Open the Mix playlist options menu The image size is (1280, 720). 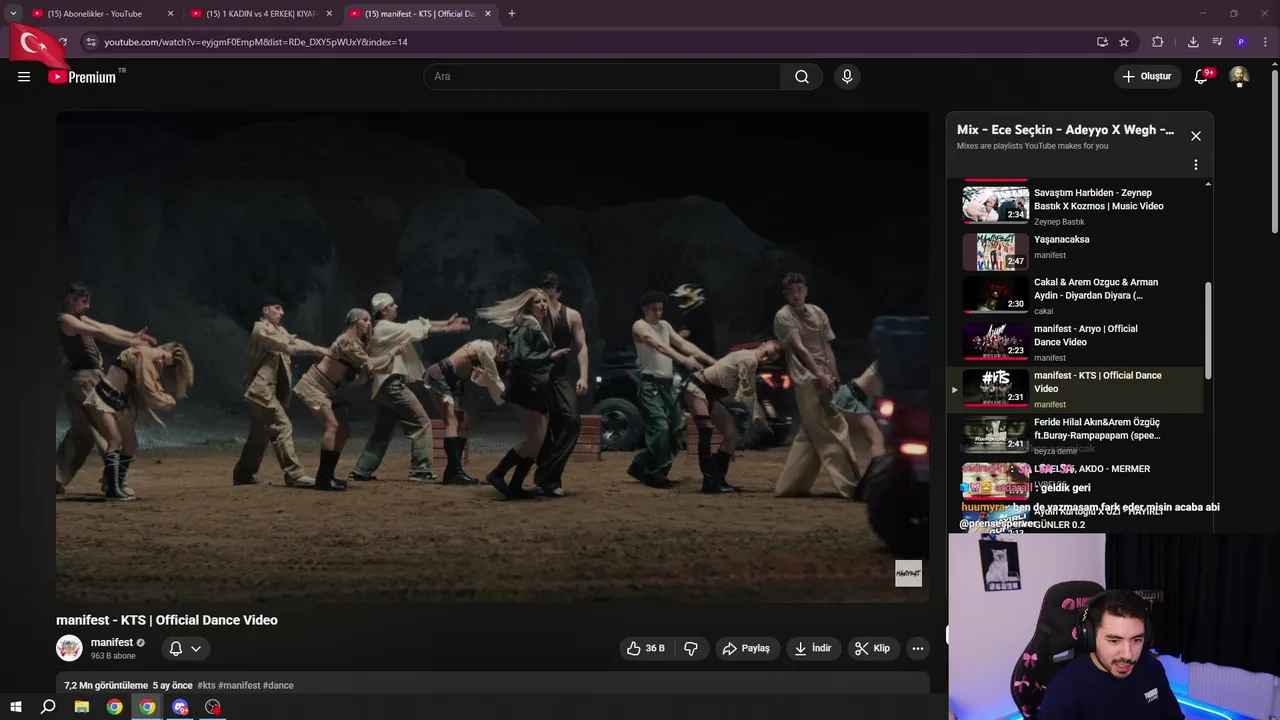pyautogui.click(x=1196, y=165)
